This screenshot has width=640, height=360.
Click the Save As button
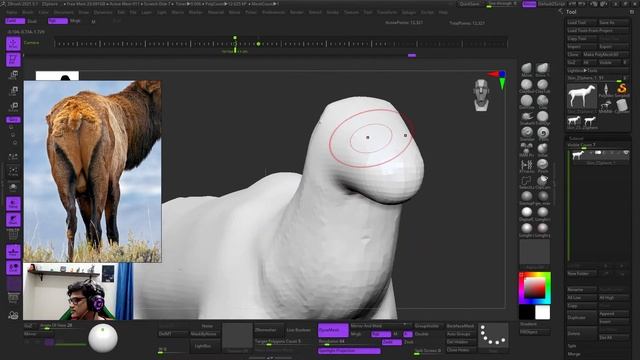[613, 23]
